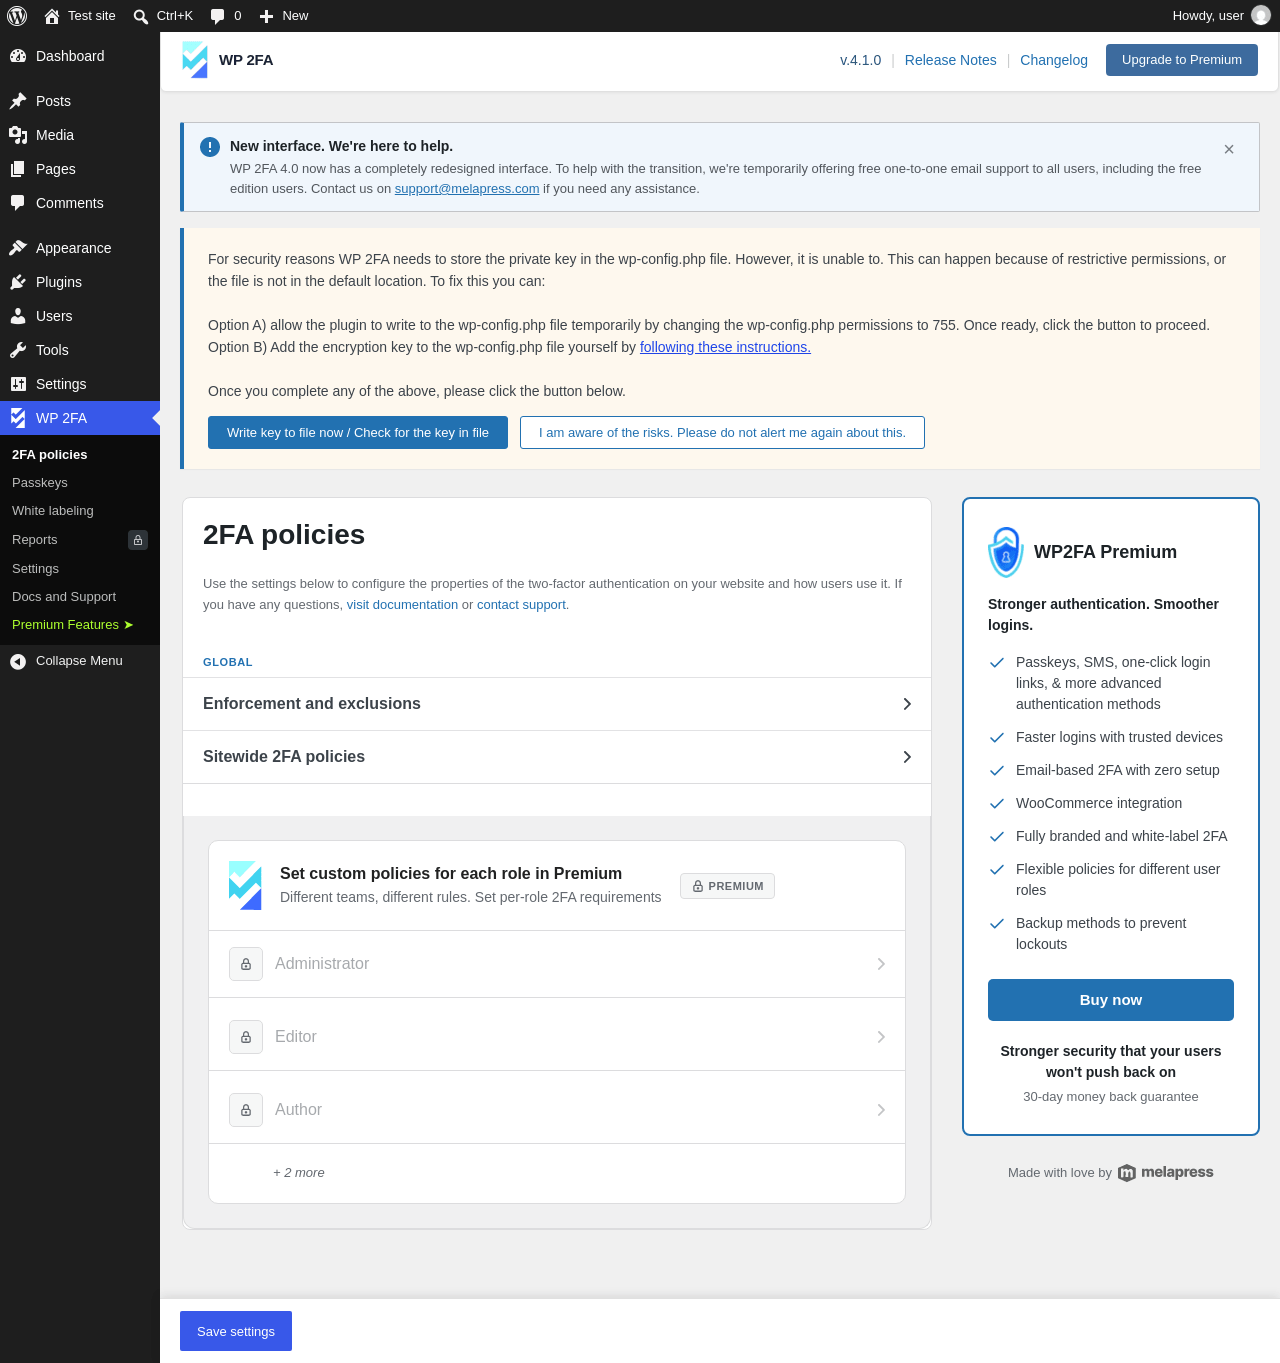Click the melapress logo in footer

pos(1165,1173)
